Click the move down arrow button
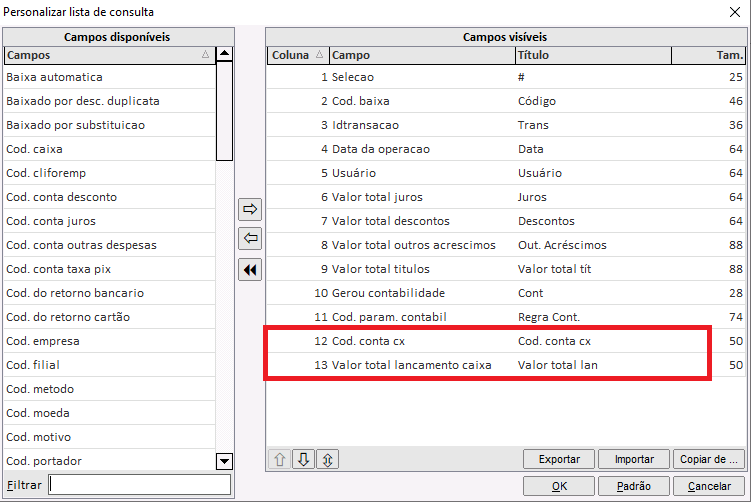This screenshot has height=504, width=751. (304, 459)
